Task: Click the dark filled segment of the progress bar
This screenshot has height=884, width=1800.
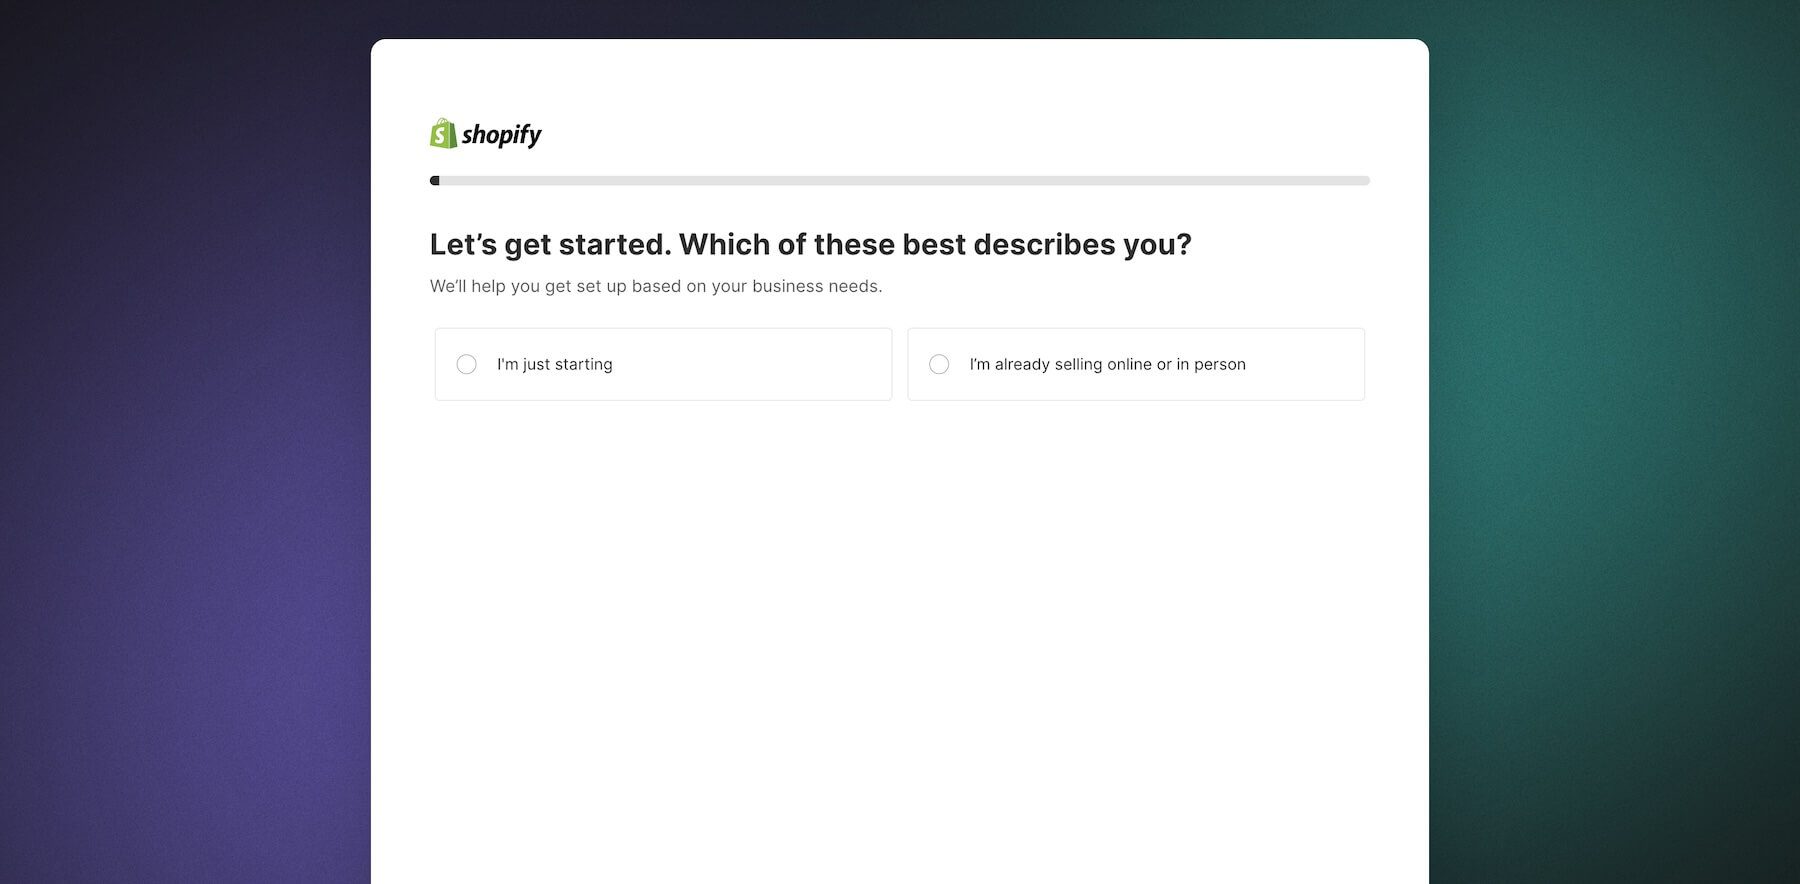Action: click(x=435, y=180)
